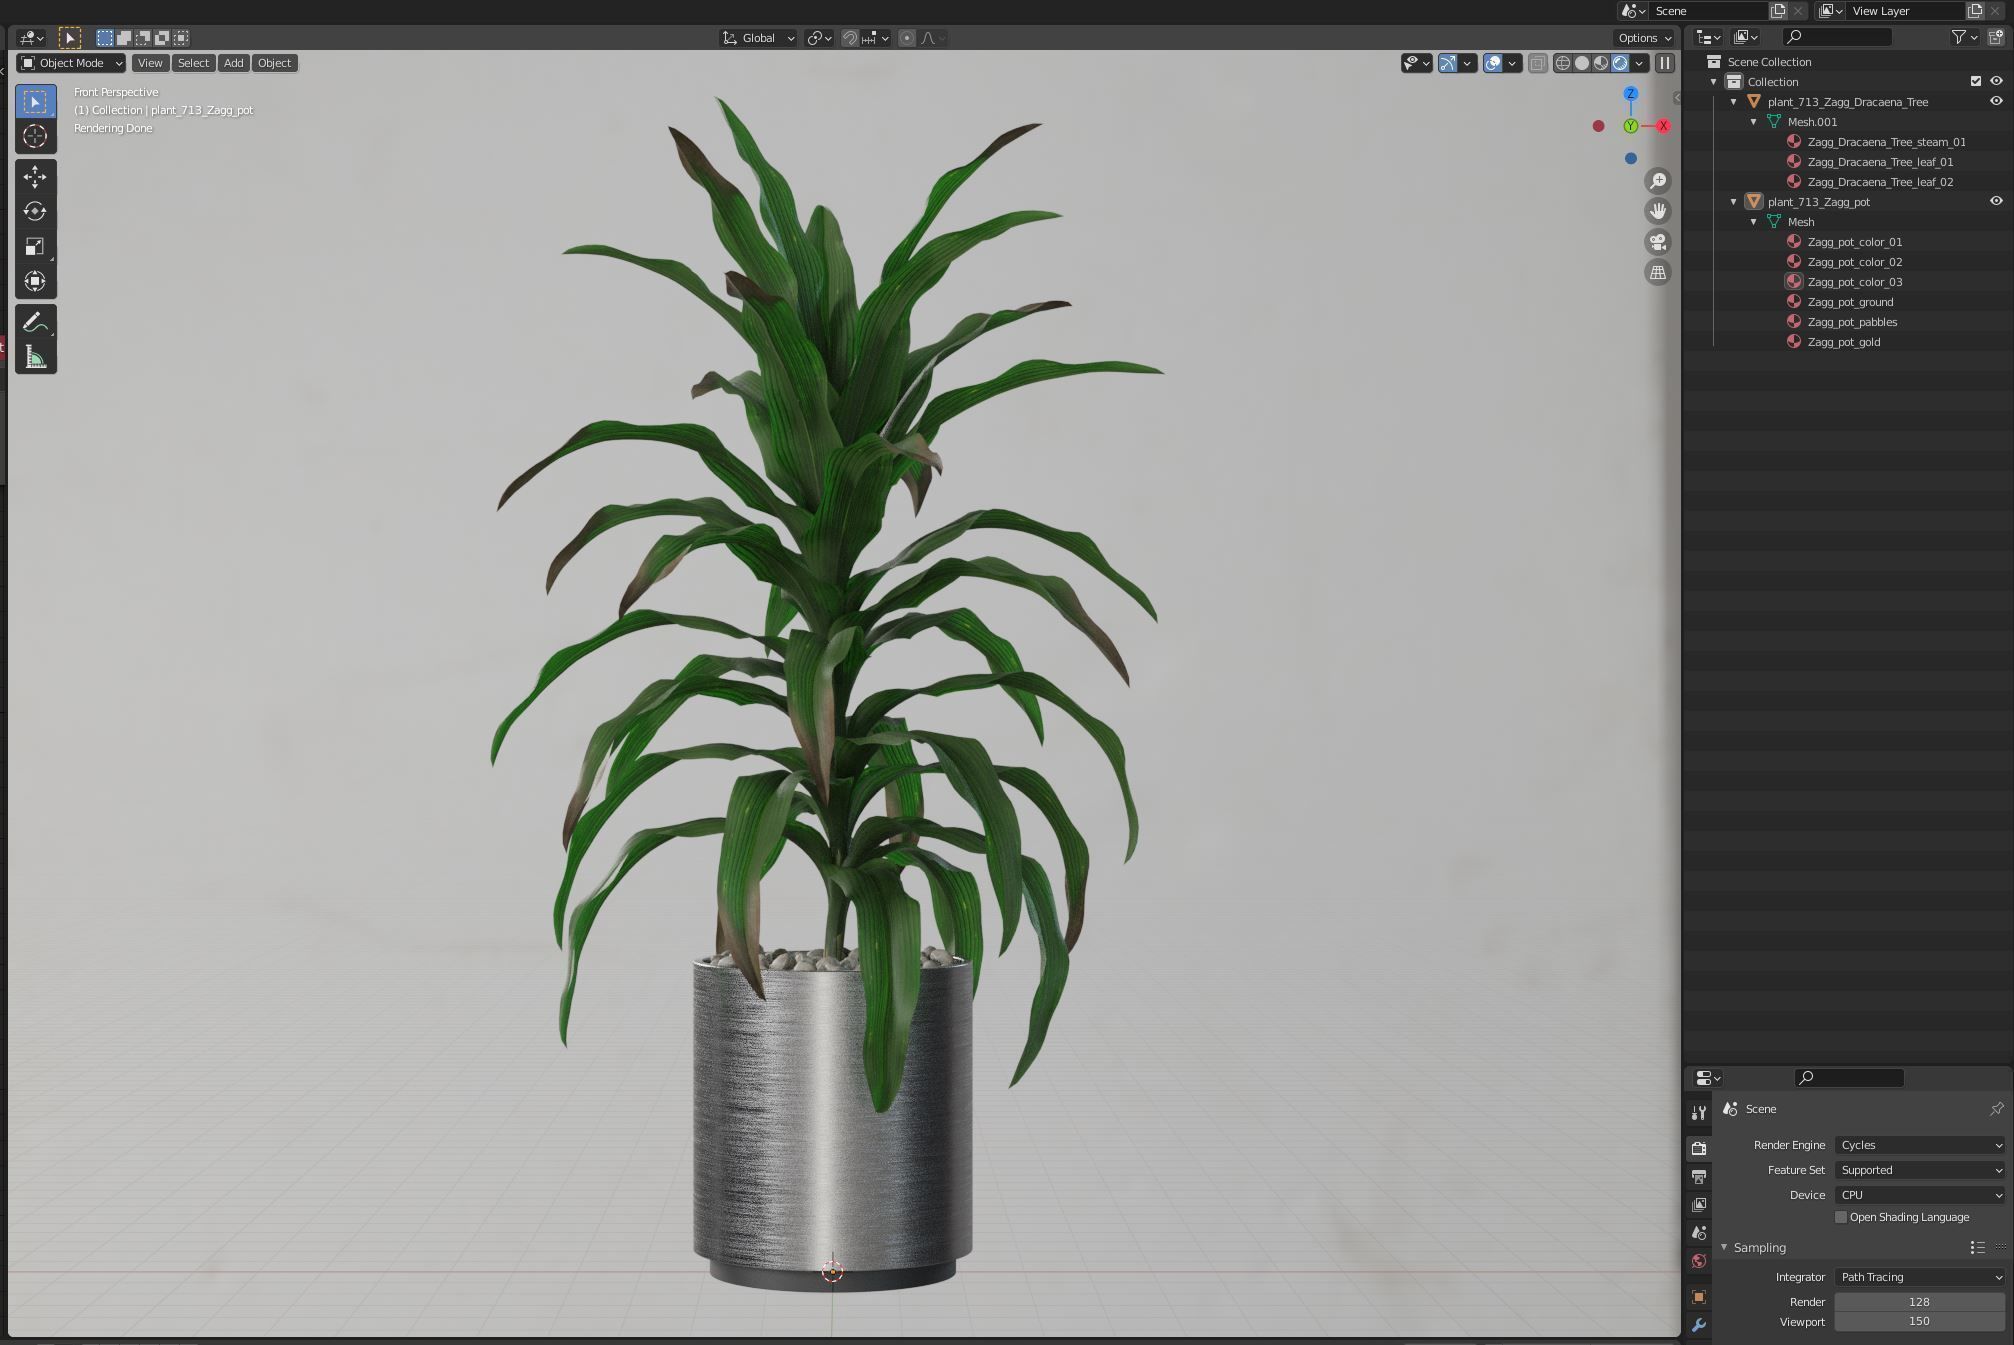Add new collection in outliner
Screen dimensions: 2014x1345
point(1995,37)
